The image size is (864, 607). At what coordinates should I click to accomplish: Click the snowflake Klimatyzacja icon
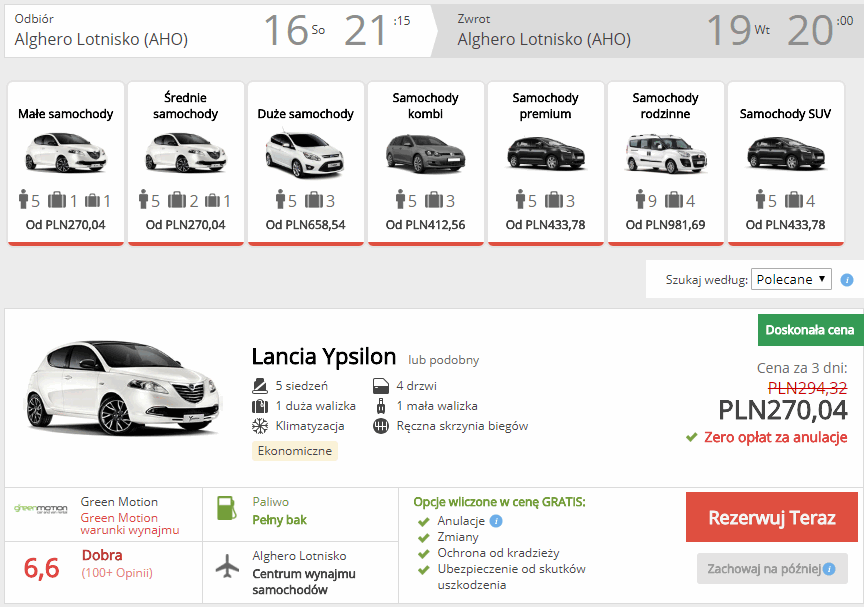coord(259,426)
